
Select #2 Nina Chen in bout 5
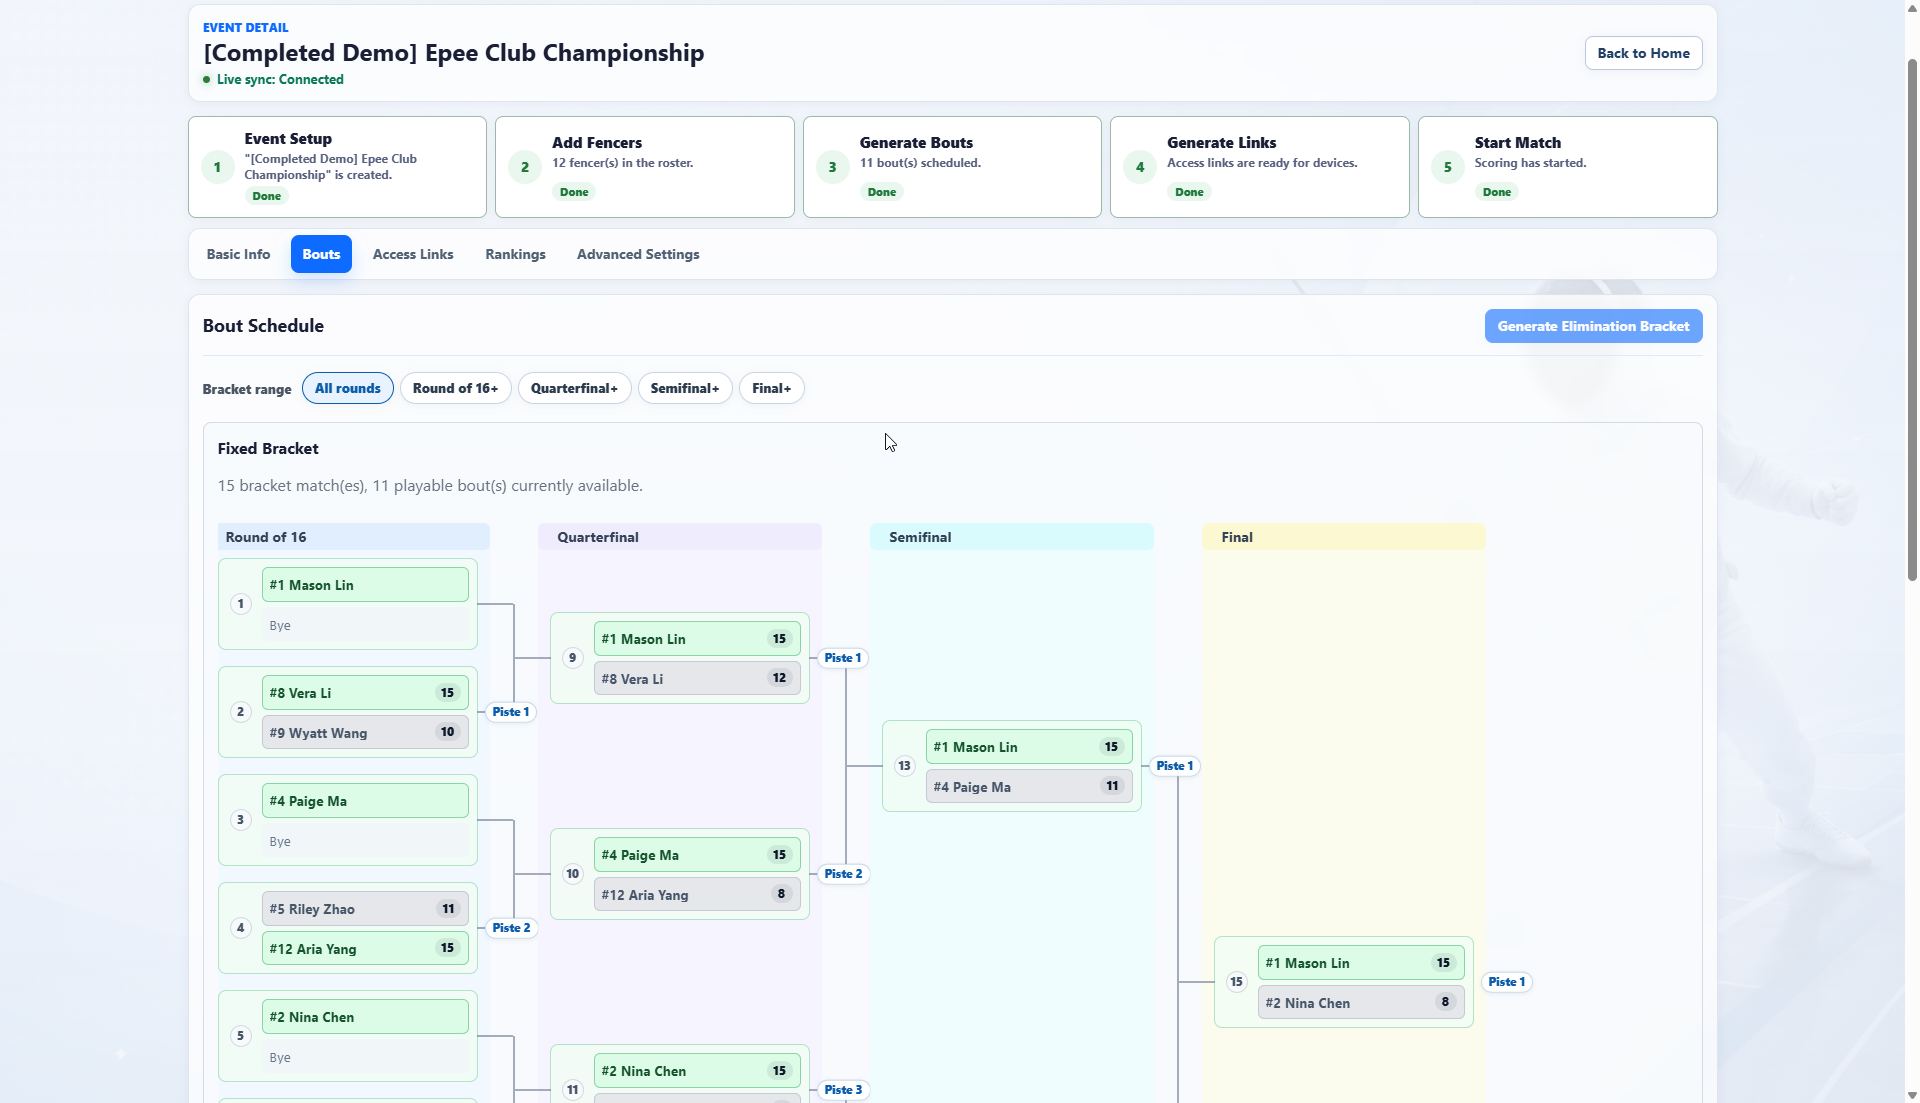click(365, 1017)
